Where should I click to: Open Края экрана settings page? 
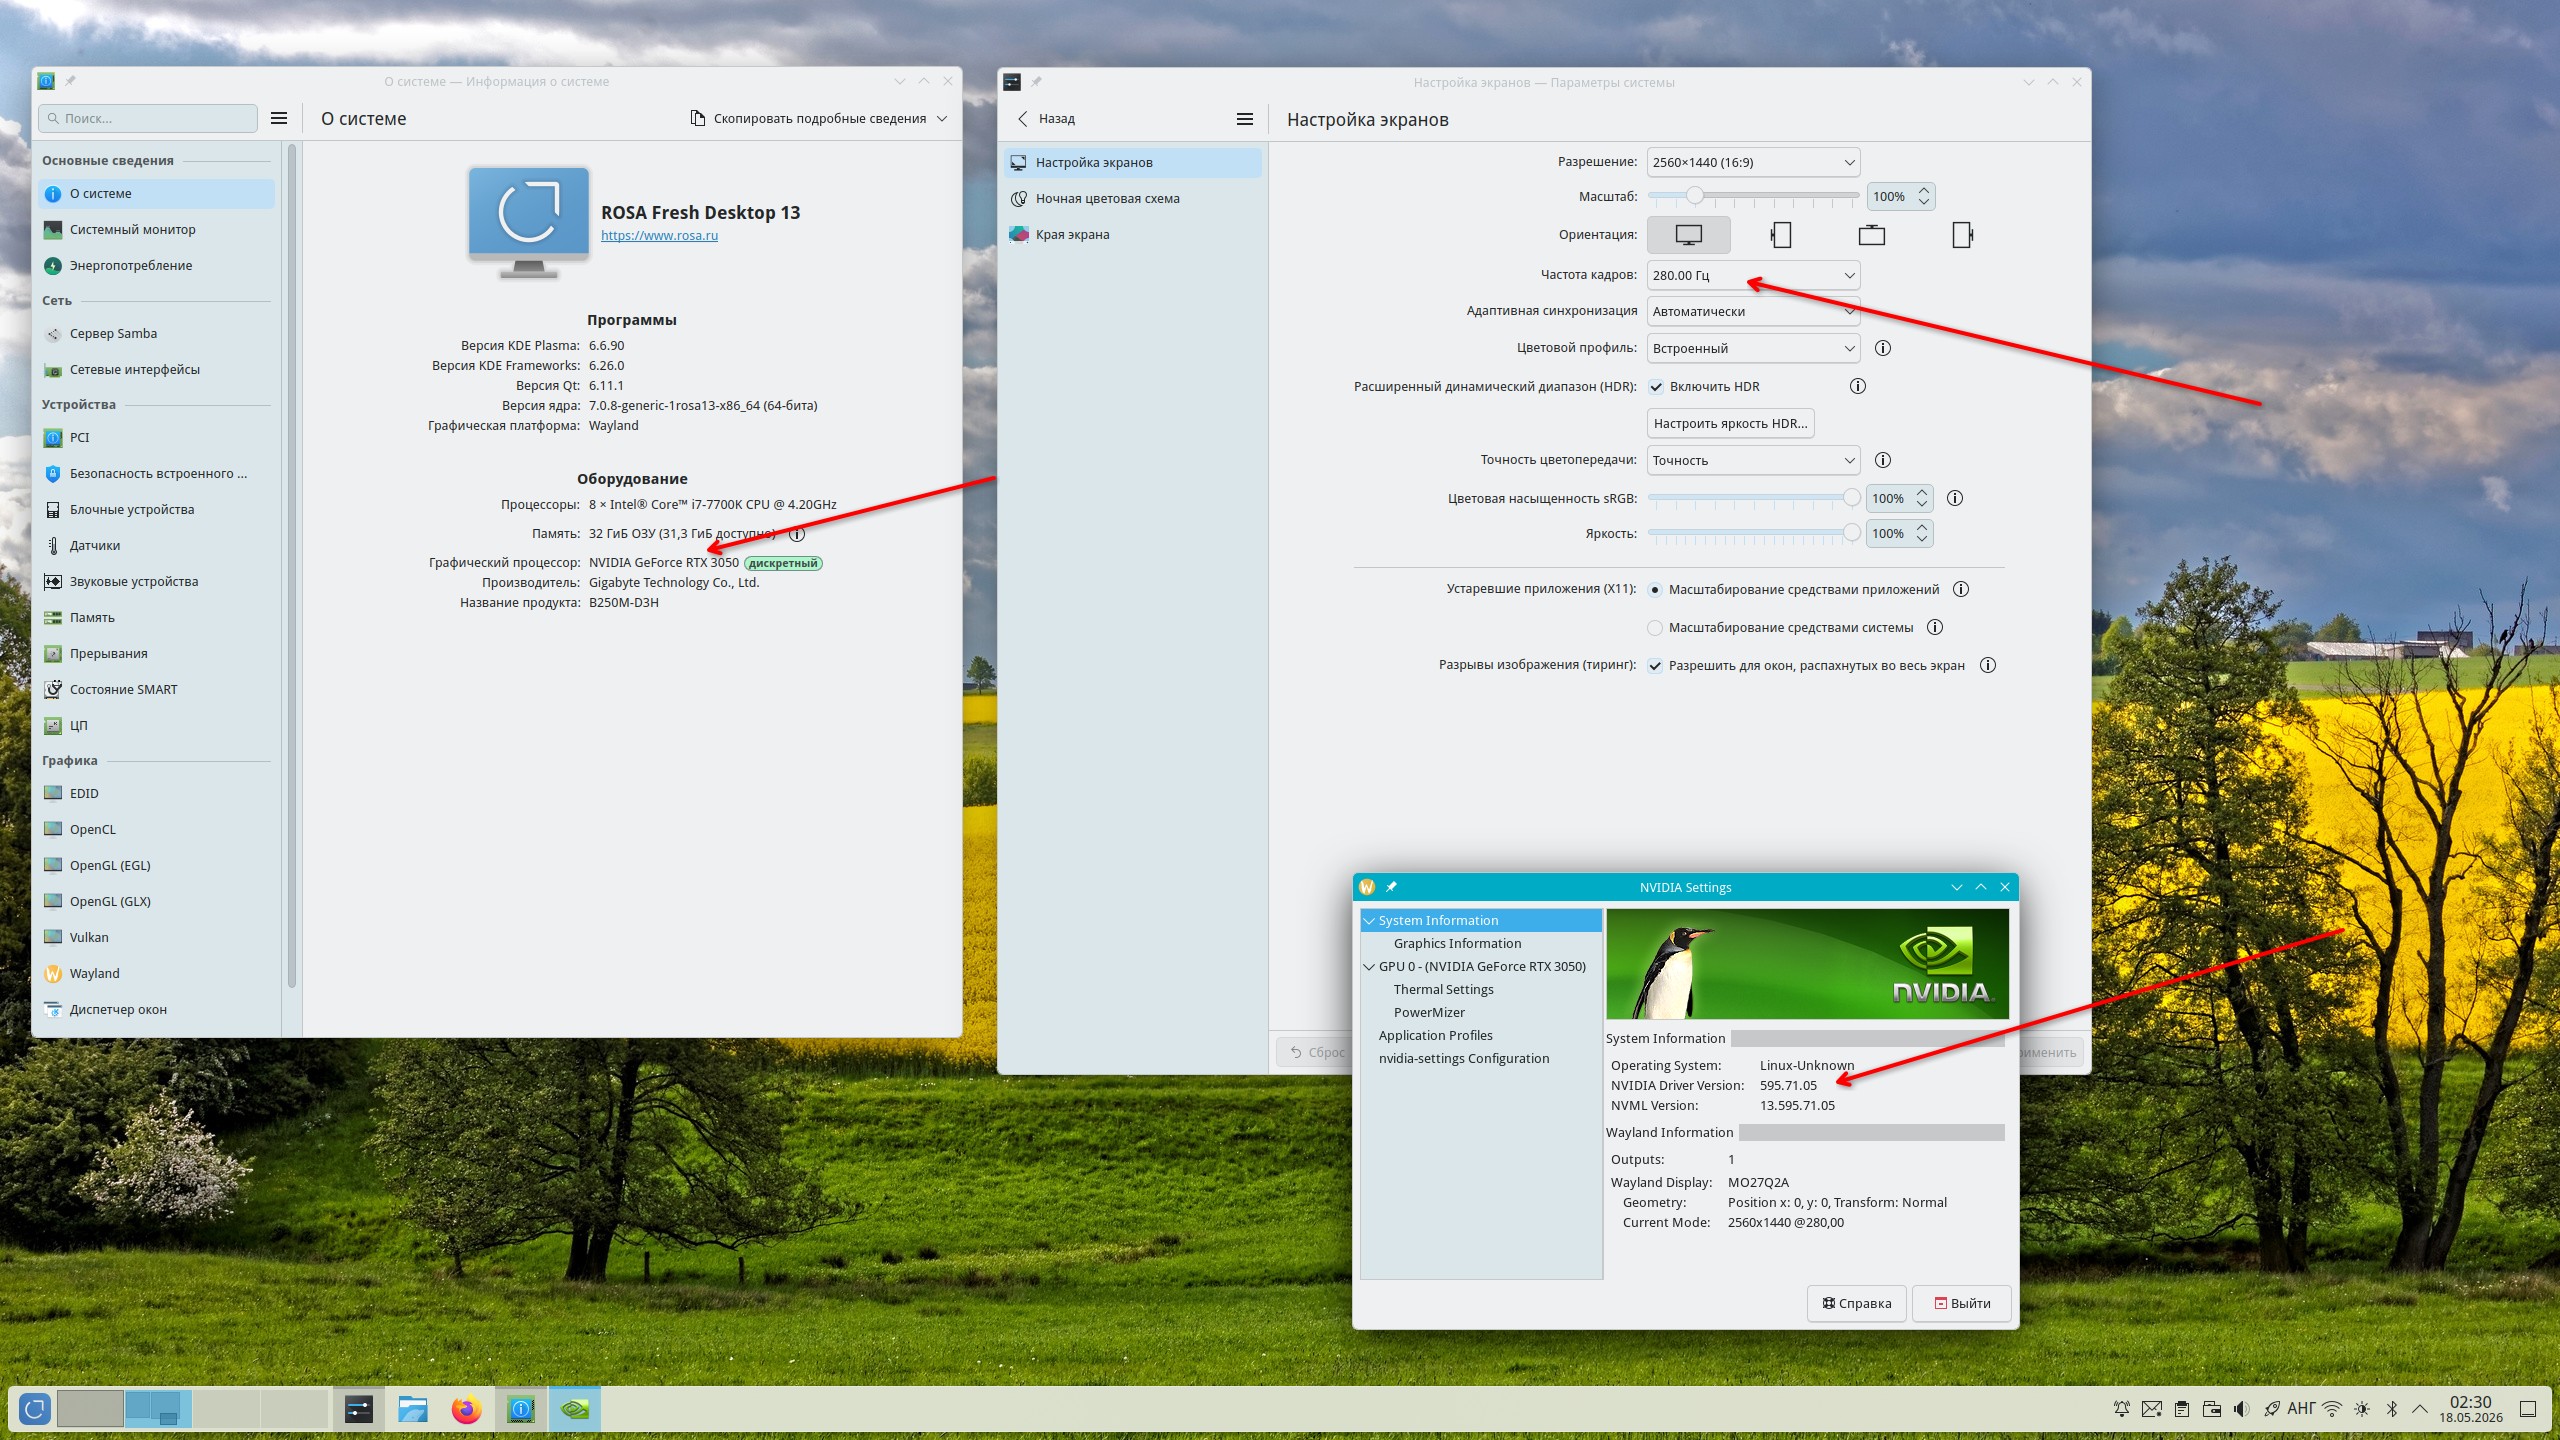[x=1133, y=235]
